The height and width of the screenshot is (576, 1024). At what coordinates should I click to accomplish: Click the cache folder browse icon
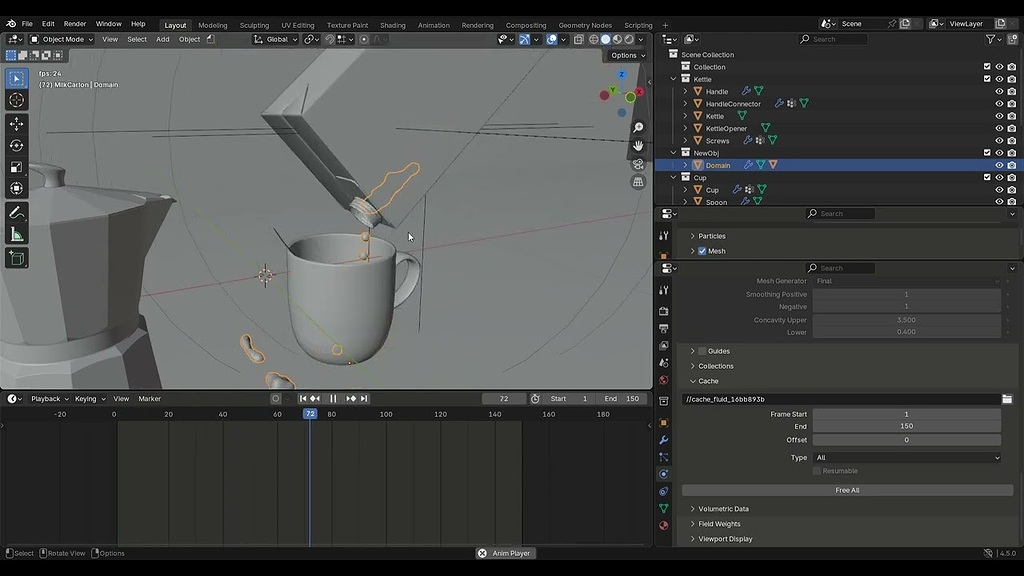click(x=1007, y=399)
